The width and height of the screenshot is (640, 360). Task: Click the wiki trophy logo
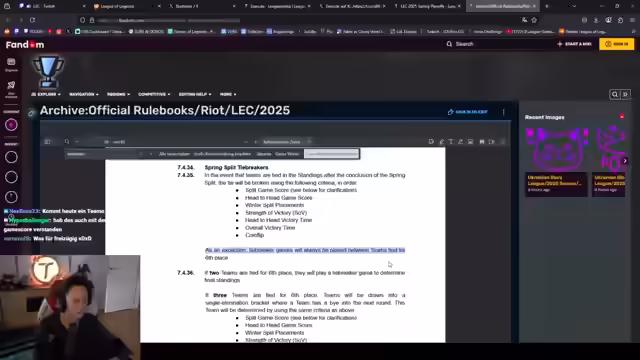pos(48,72)
